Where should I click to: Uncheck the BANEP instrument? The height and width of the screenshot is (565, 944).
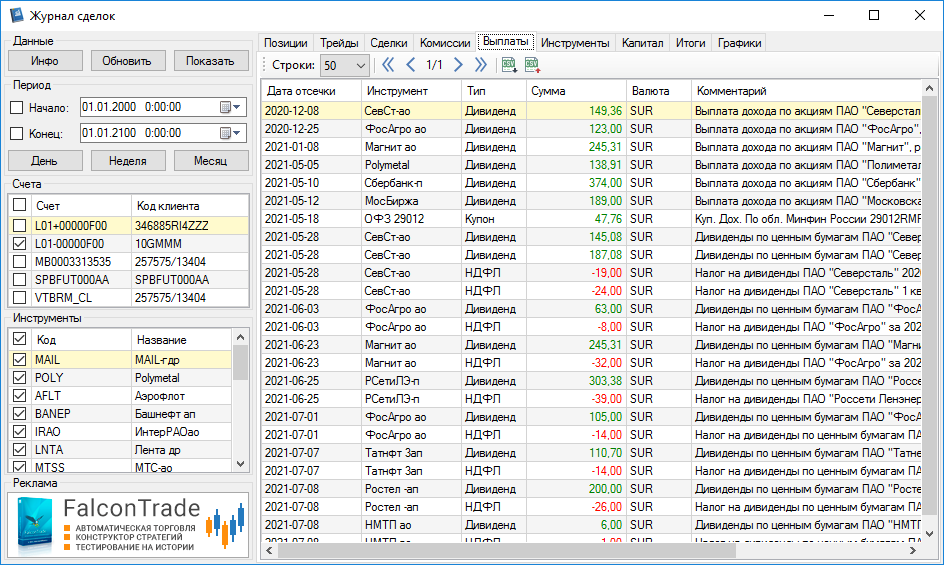(20, 414)
